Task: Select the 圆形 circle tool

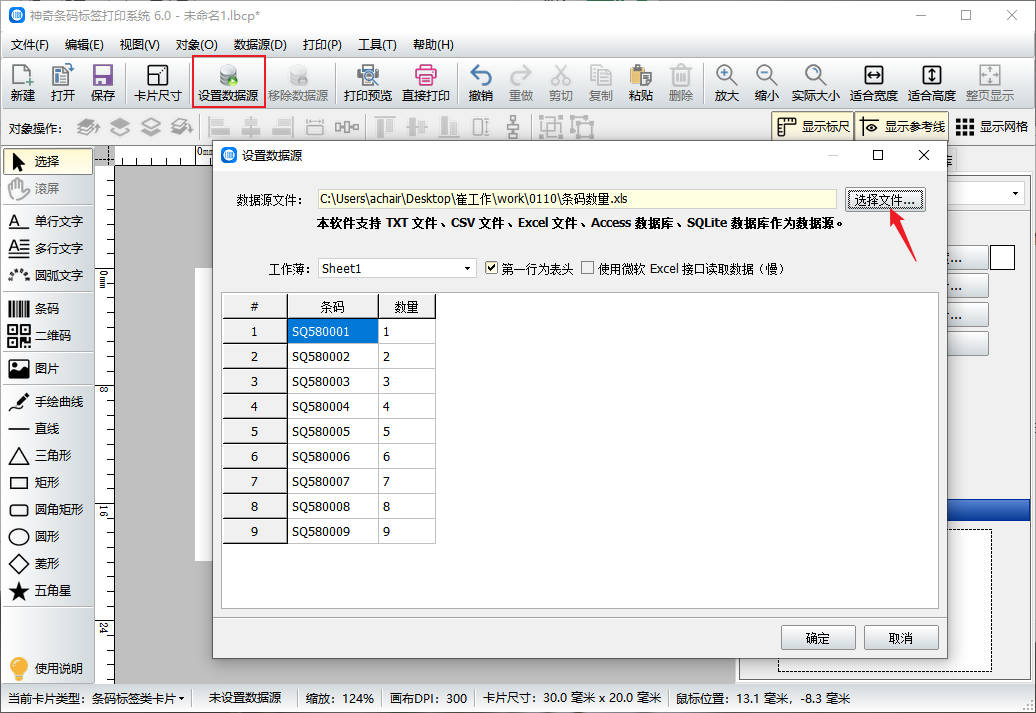Action: (x=48, y=537)
